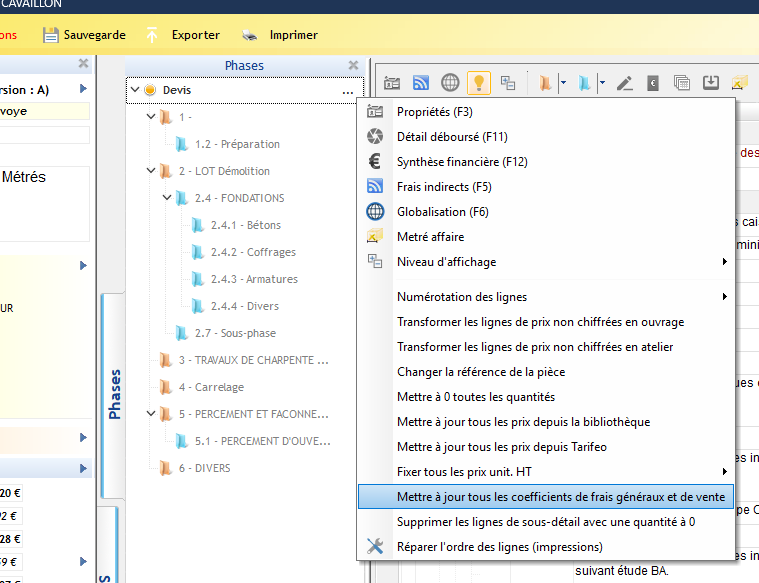Screen dimensions: 759x583
Task: Select the 2.4.1 - Bétons tree item
Action: click(245, 225)
